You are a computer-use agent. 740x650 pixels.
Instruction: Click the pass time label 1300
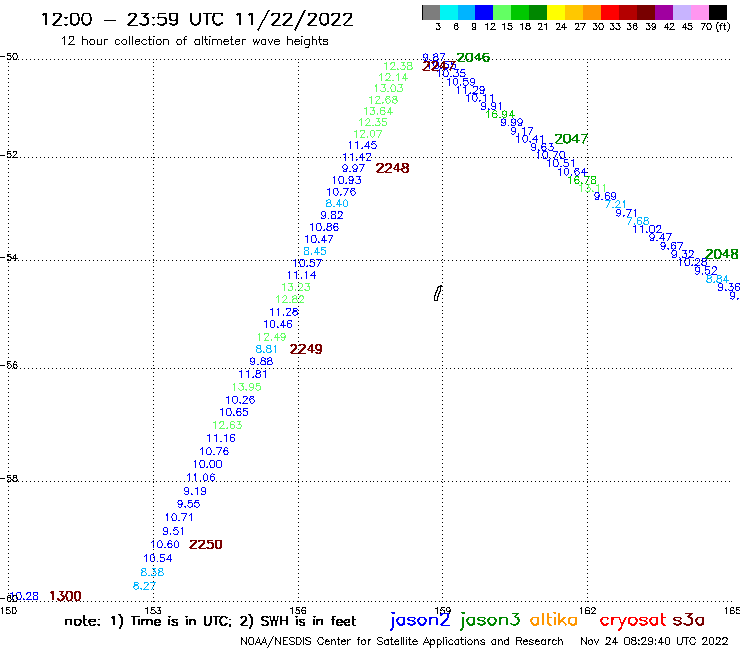65,596
